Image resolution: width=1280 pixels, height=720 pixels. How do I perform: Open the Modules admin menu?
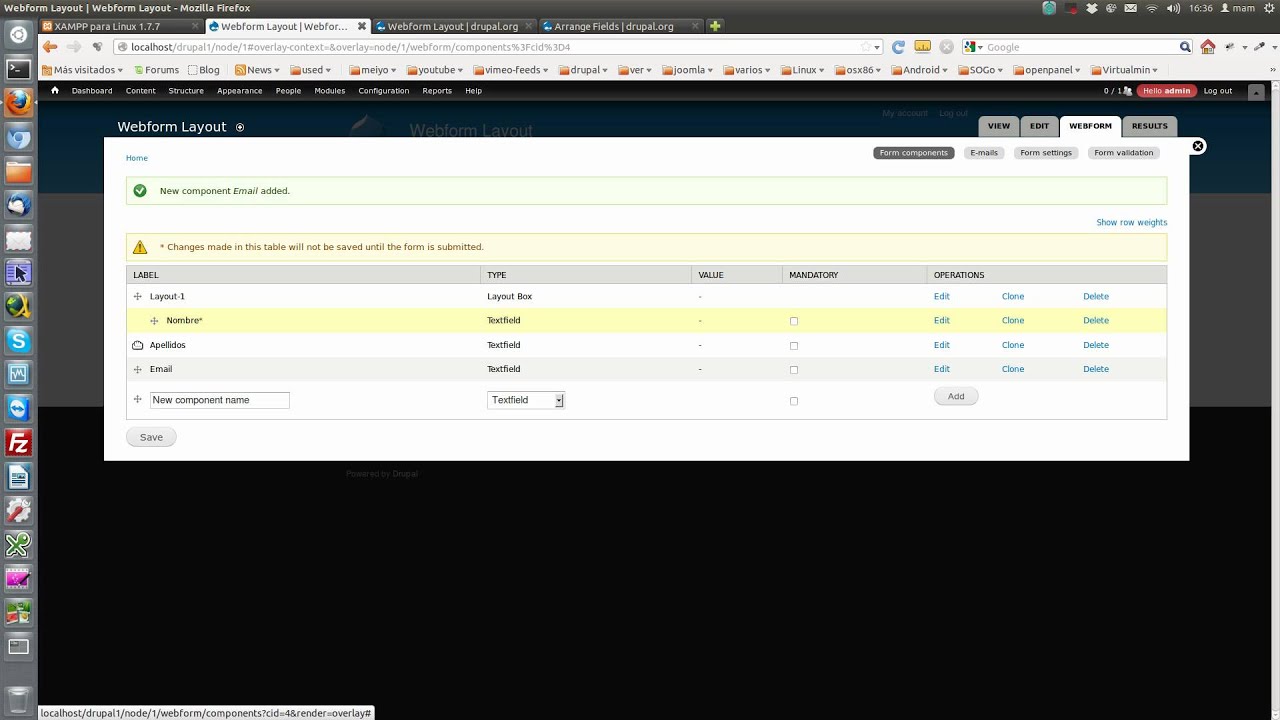[329, 91]
